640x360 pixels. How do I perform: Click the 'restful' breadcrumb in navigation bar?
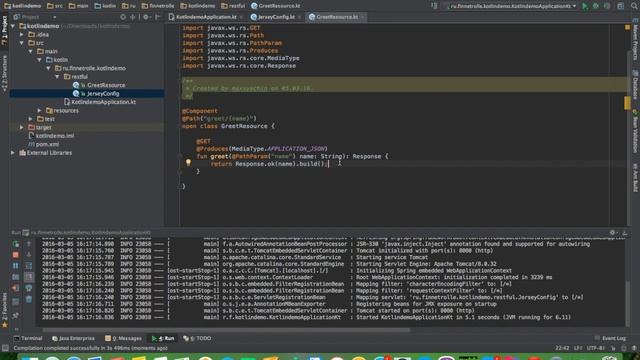[233, 6]
